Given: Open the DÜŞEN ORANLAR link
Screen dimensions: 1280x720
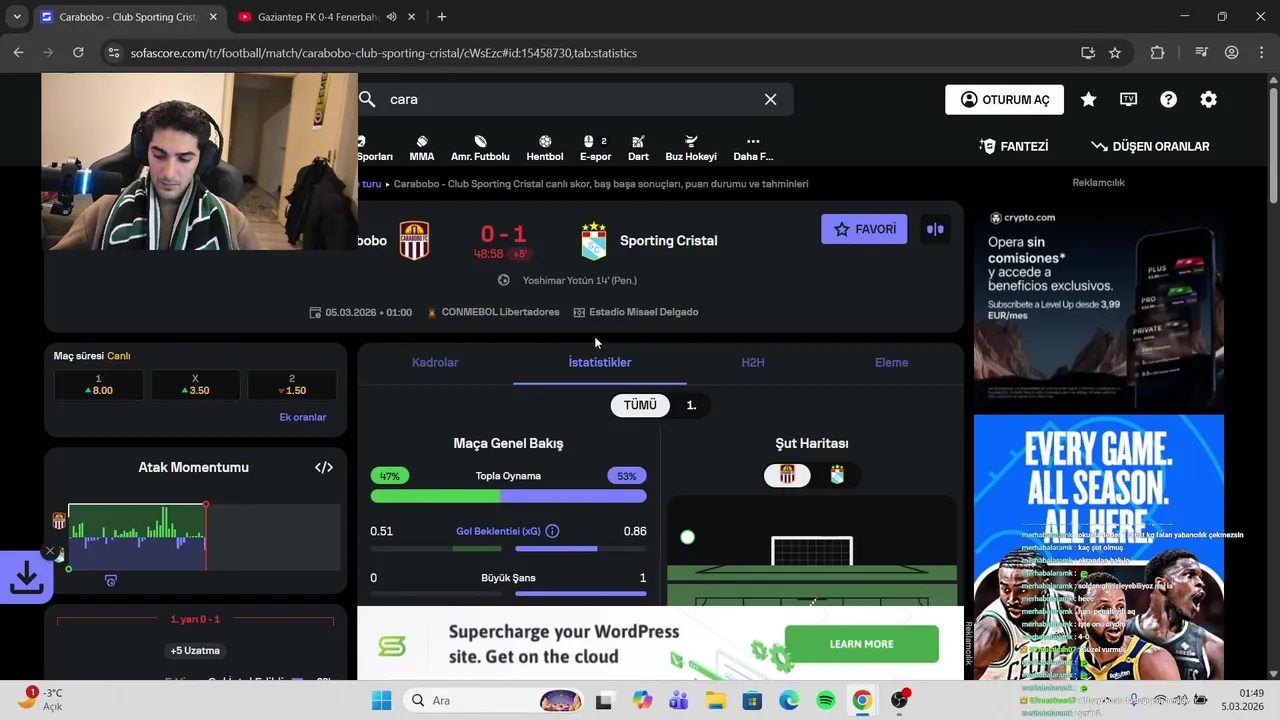Looking at the screenshot, I should (1150, 146).
